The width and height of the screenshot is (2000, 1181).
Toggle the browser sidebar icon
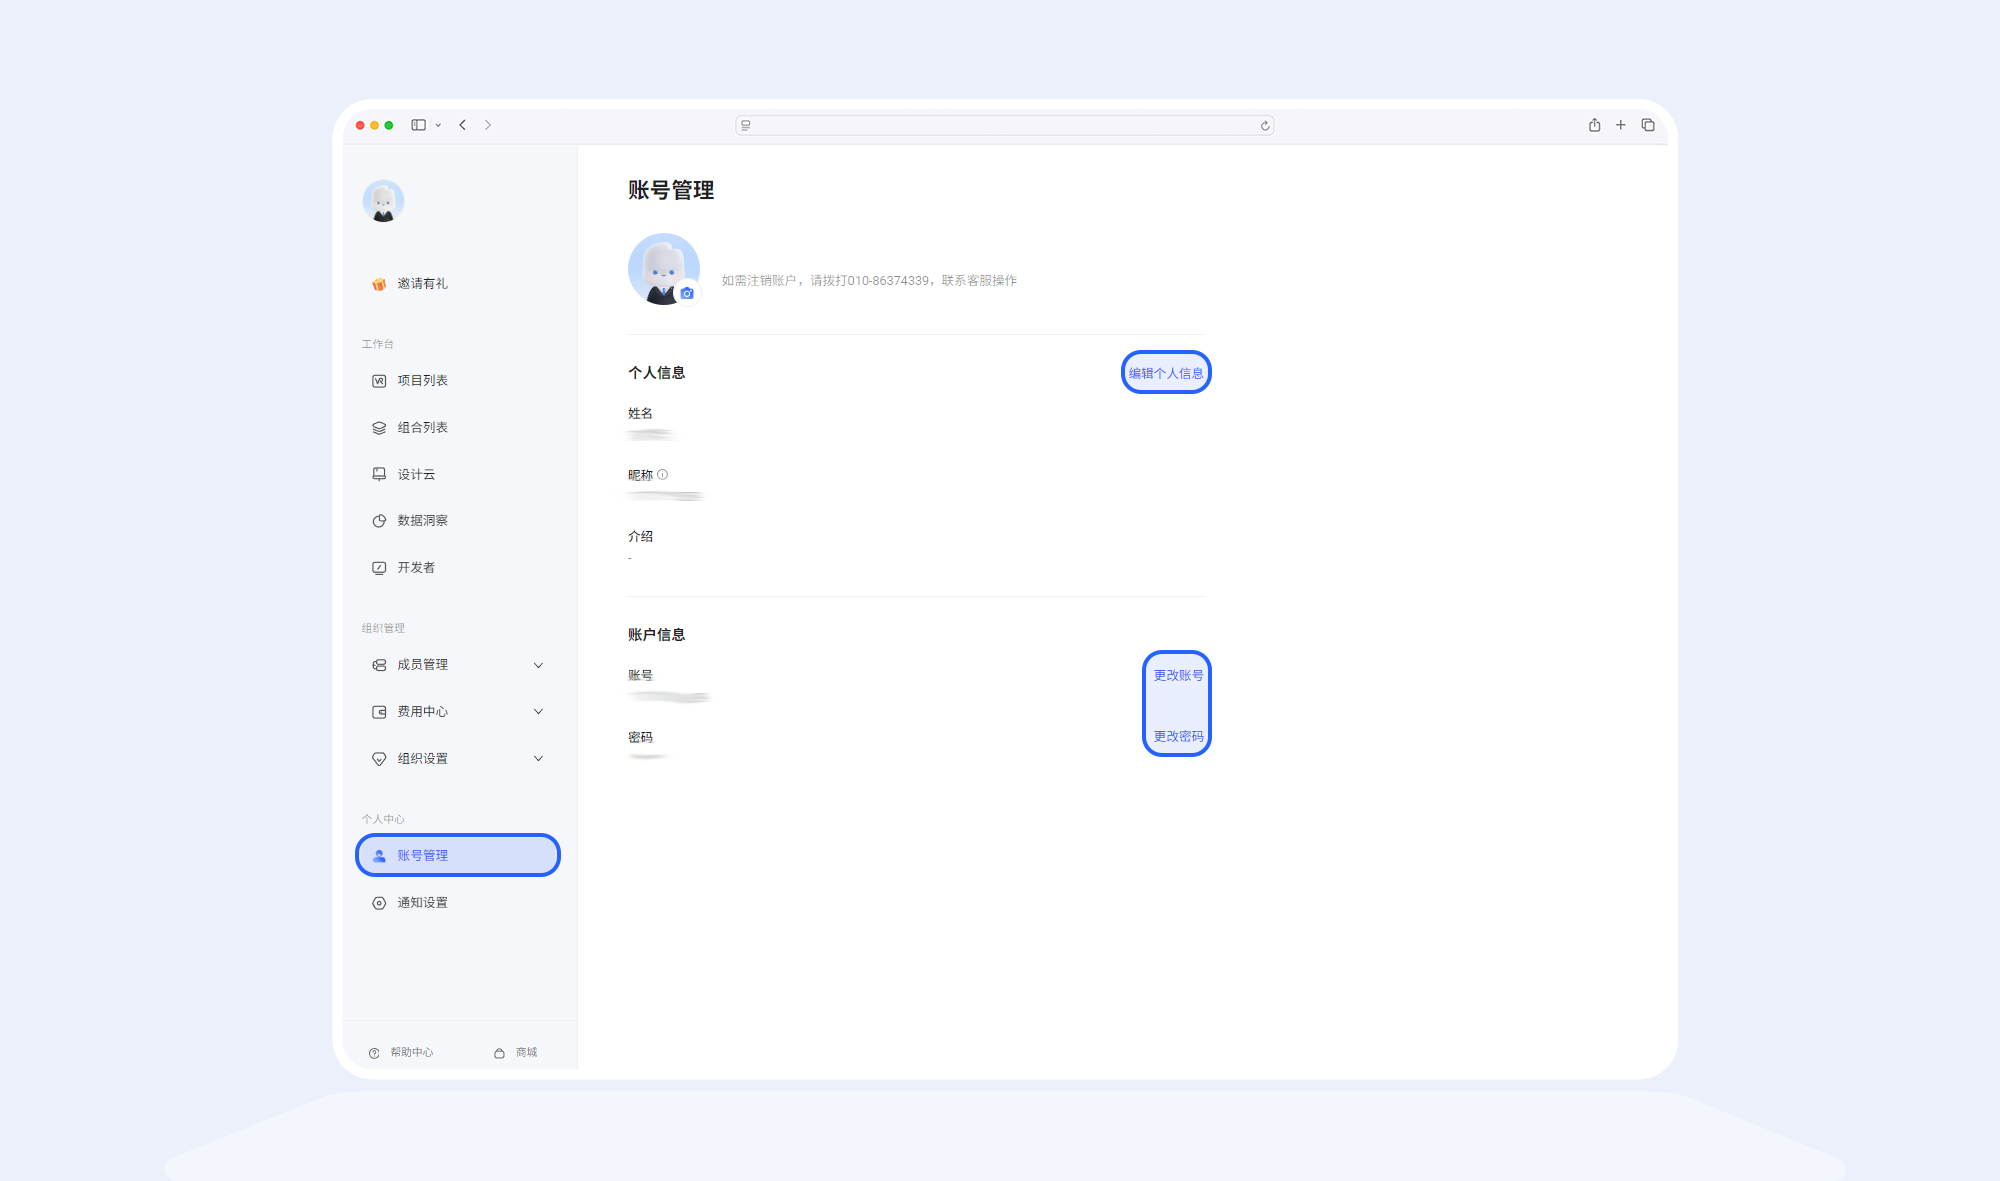420,124
